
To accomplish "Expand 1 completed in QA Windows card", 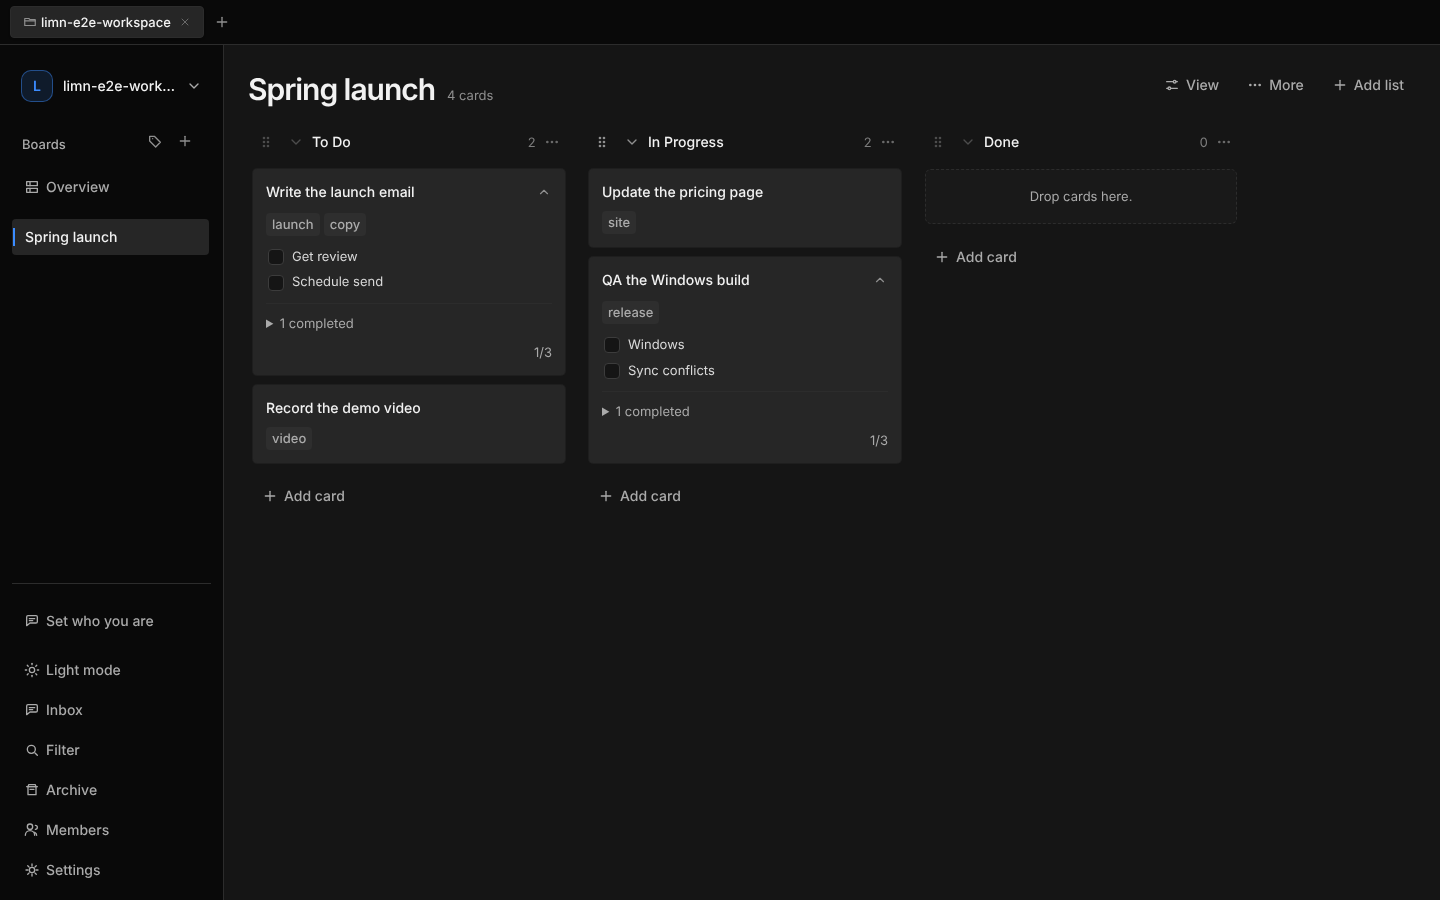I will [646, 412].
